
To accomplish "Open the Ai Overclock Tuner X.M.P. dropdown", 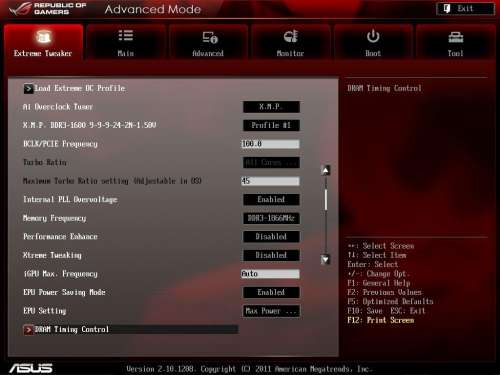I will [271, 107].
